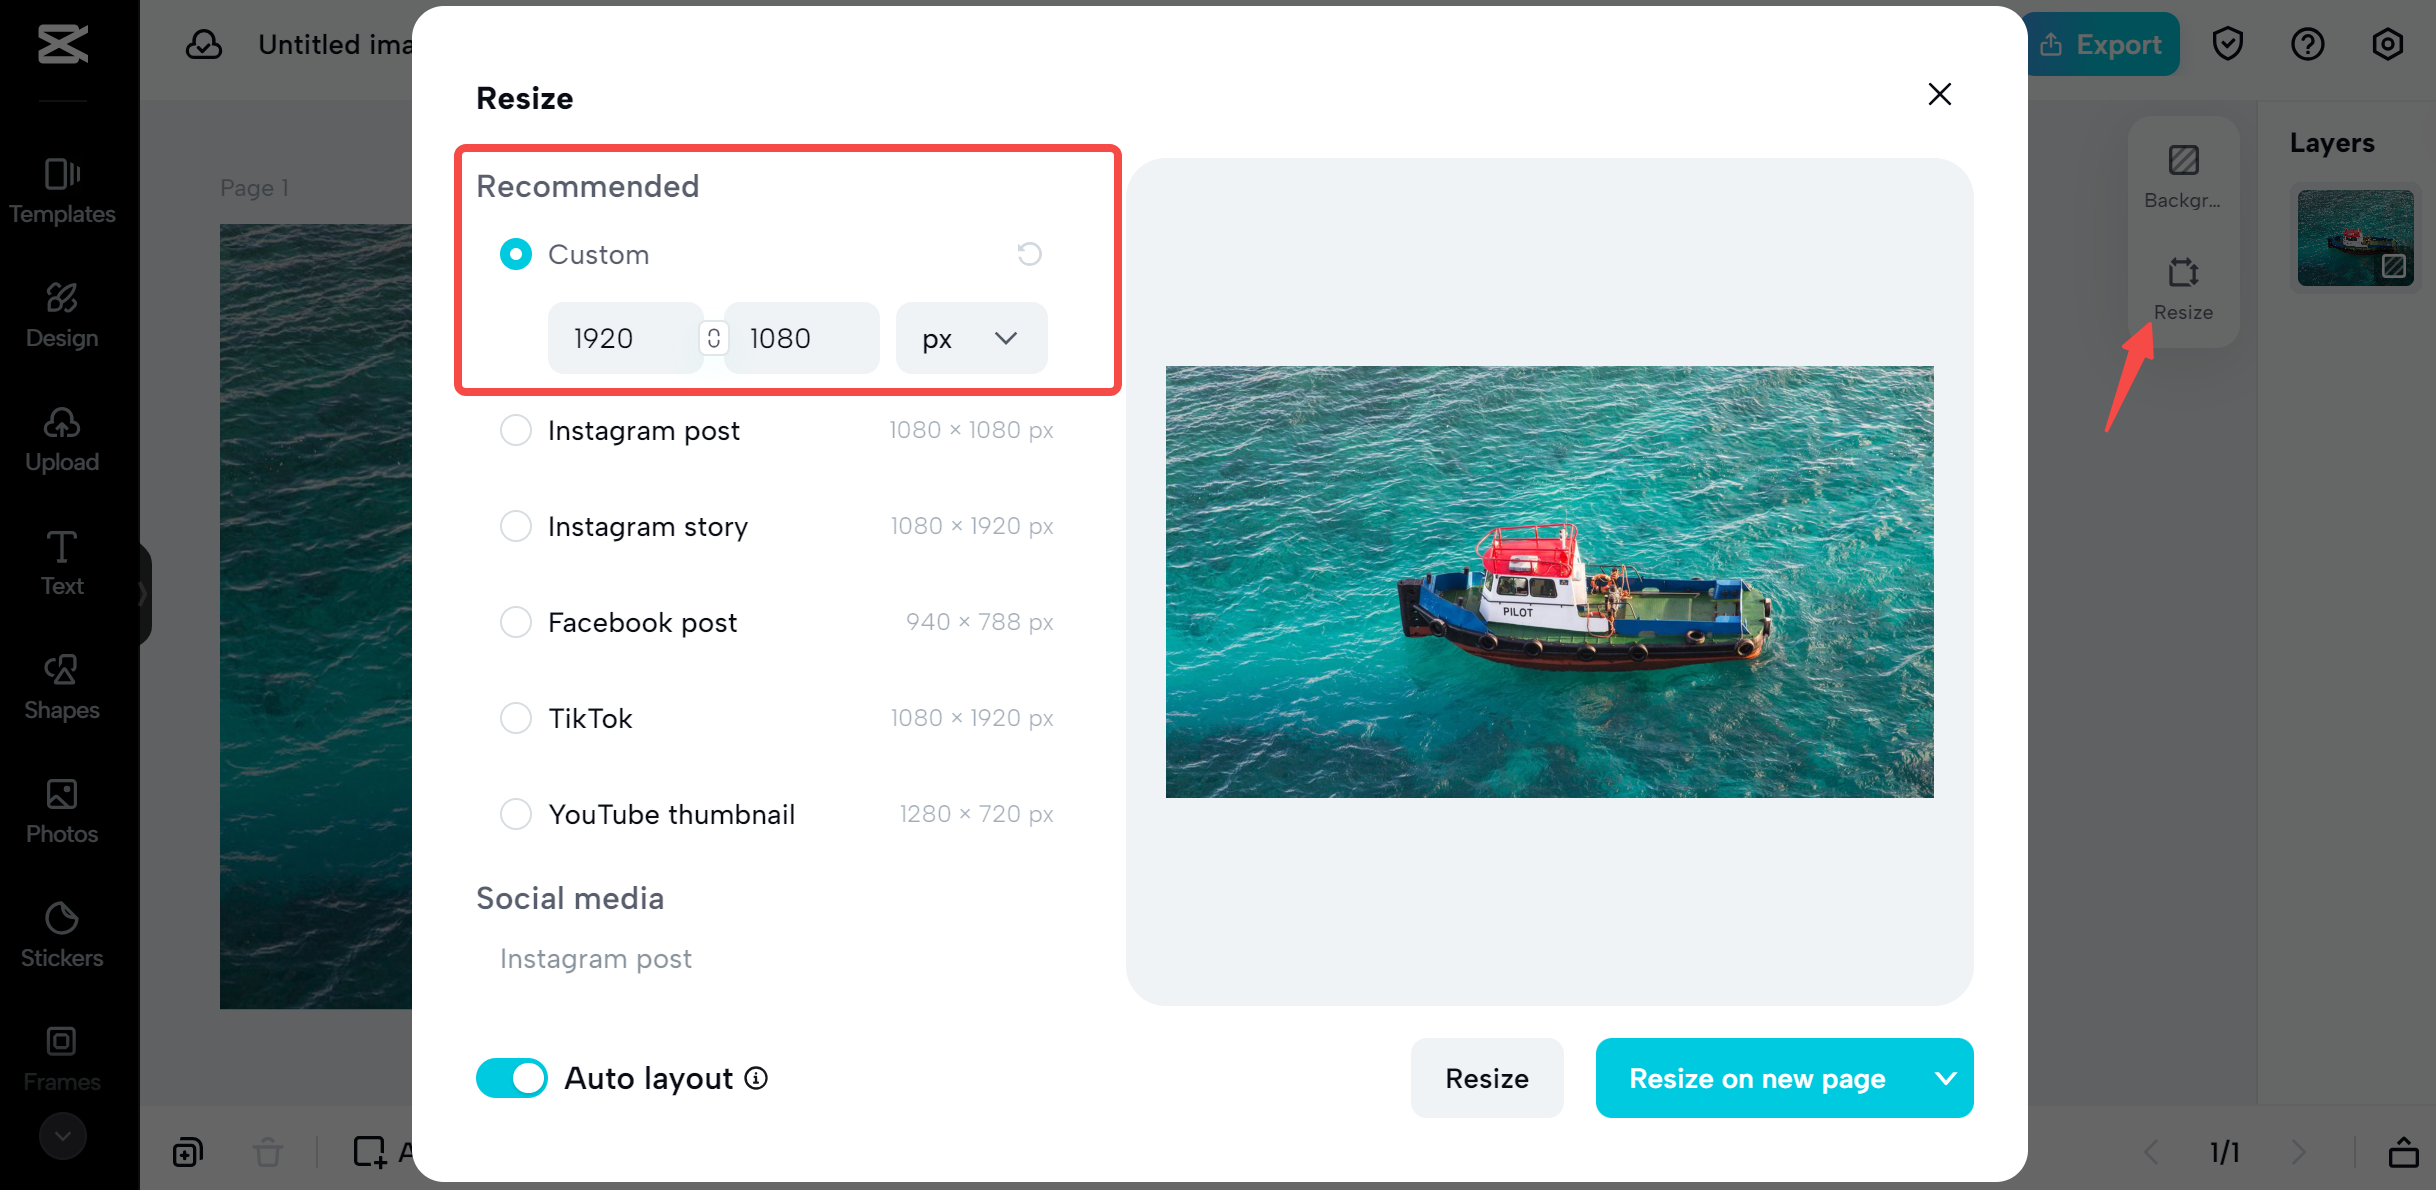Select the Instagram story radio option
This screenshot has width=2436, height=1190.
click(516, 526)
